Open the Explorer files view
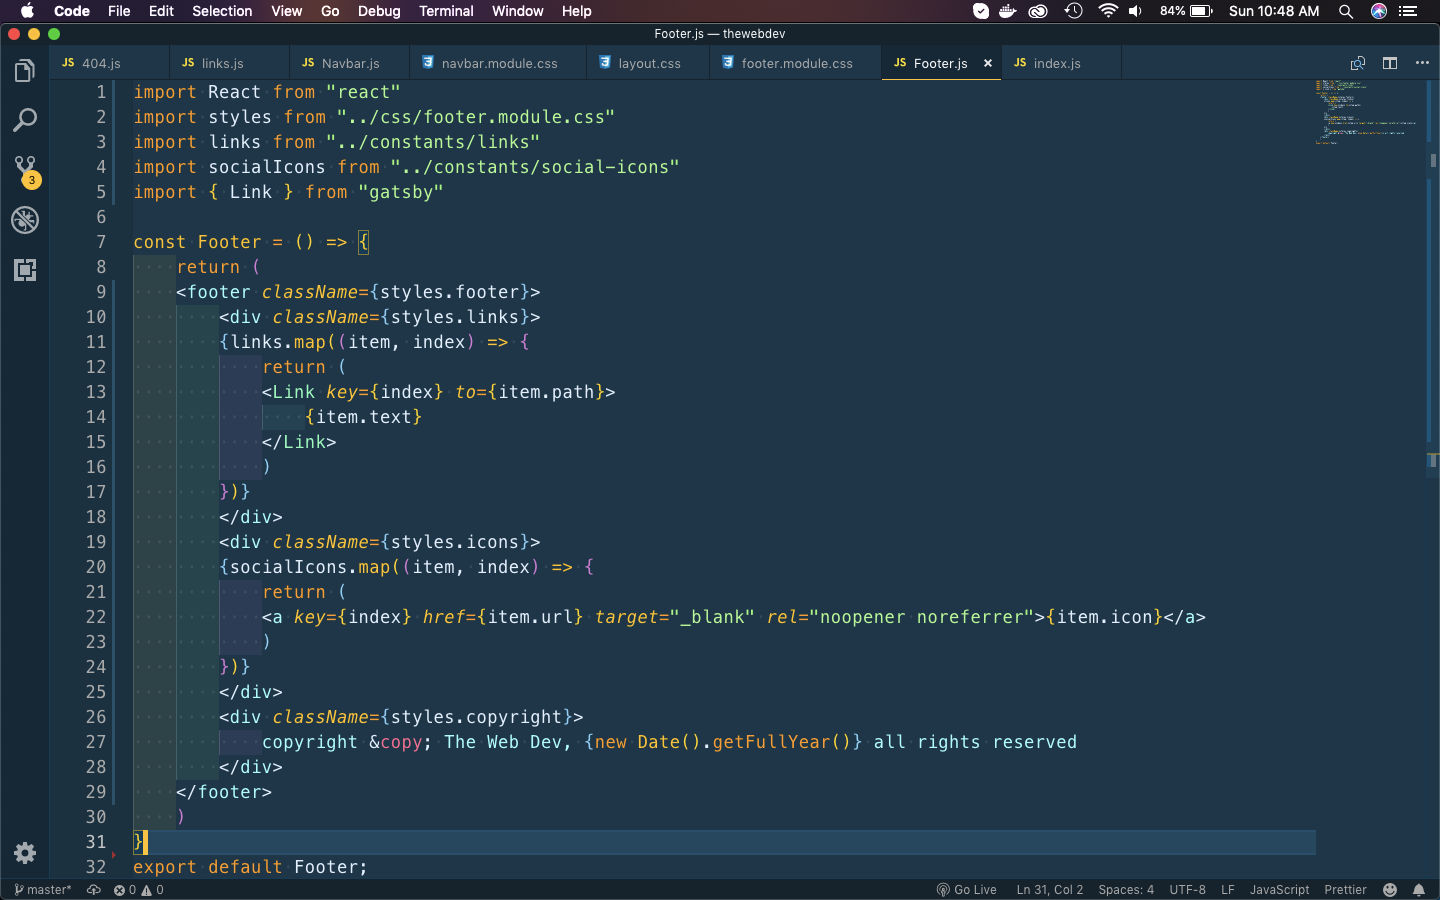The width and height of the screenshot is (1440, 900). pos(25,71)
